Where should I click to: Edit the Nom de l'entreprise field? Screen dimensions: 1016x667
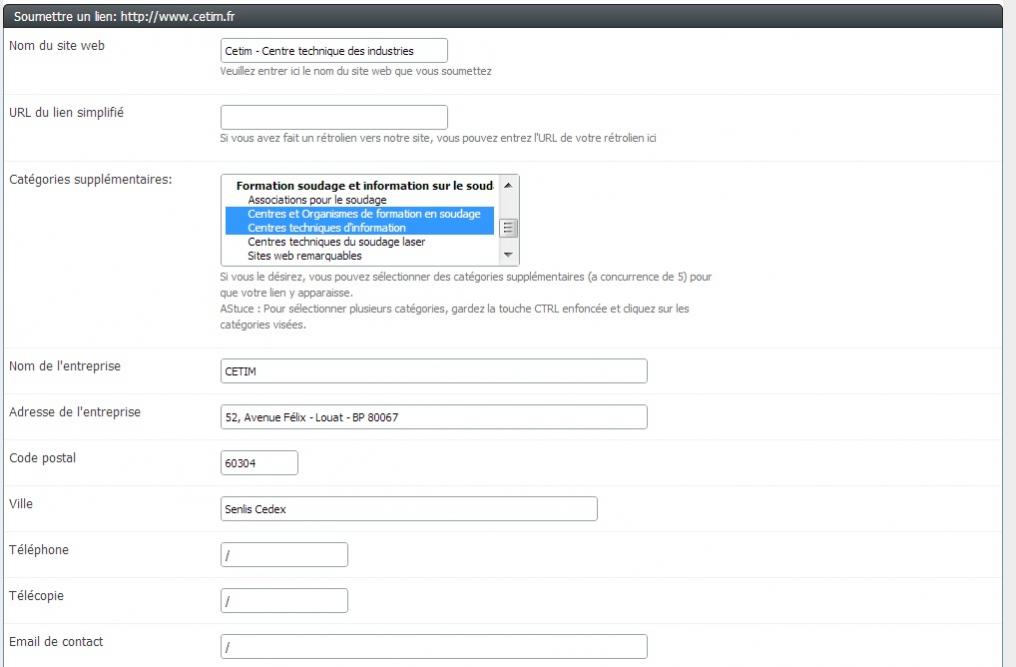433,371
